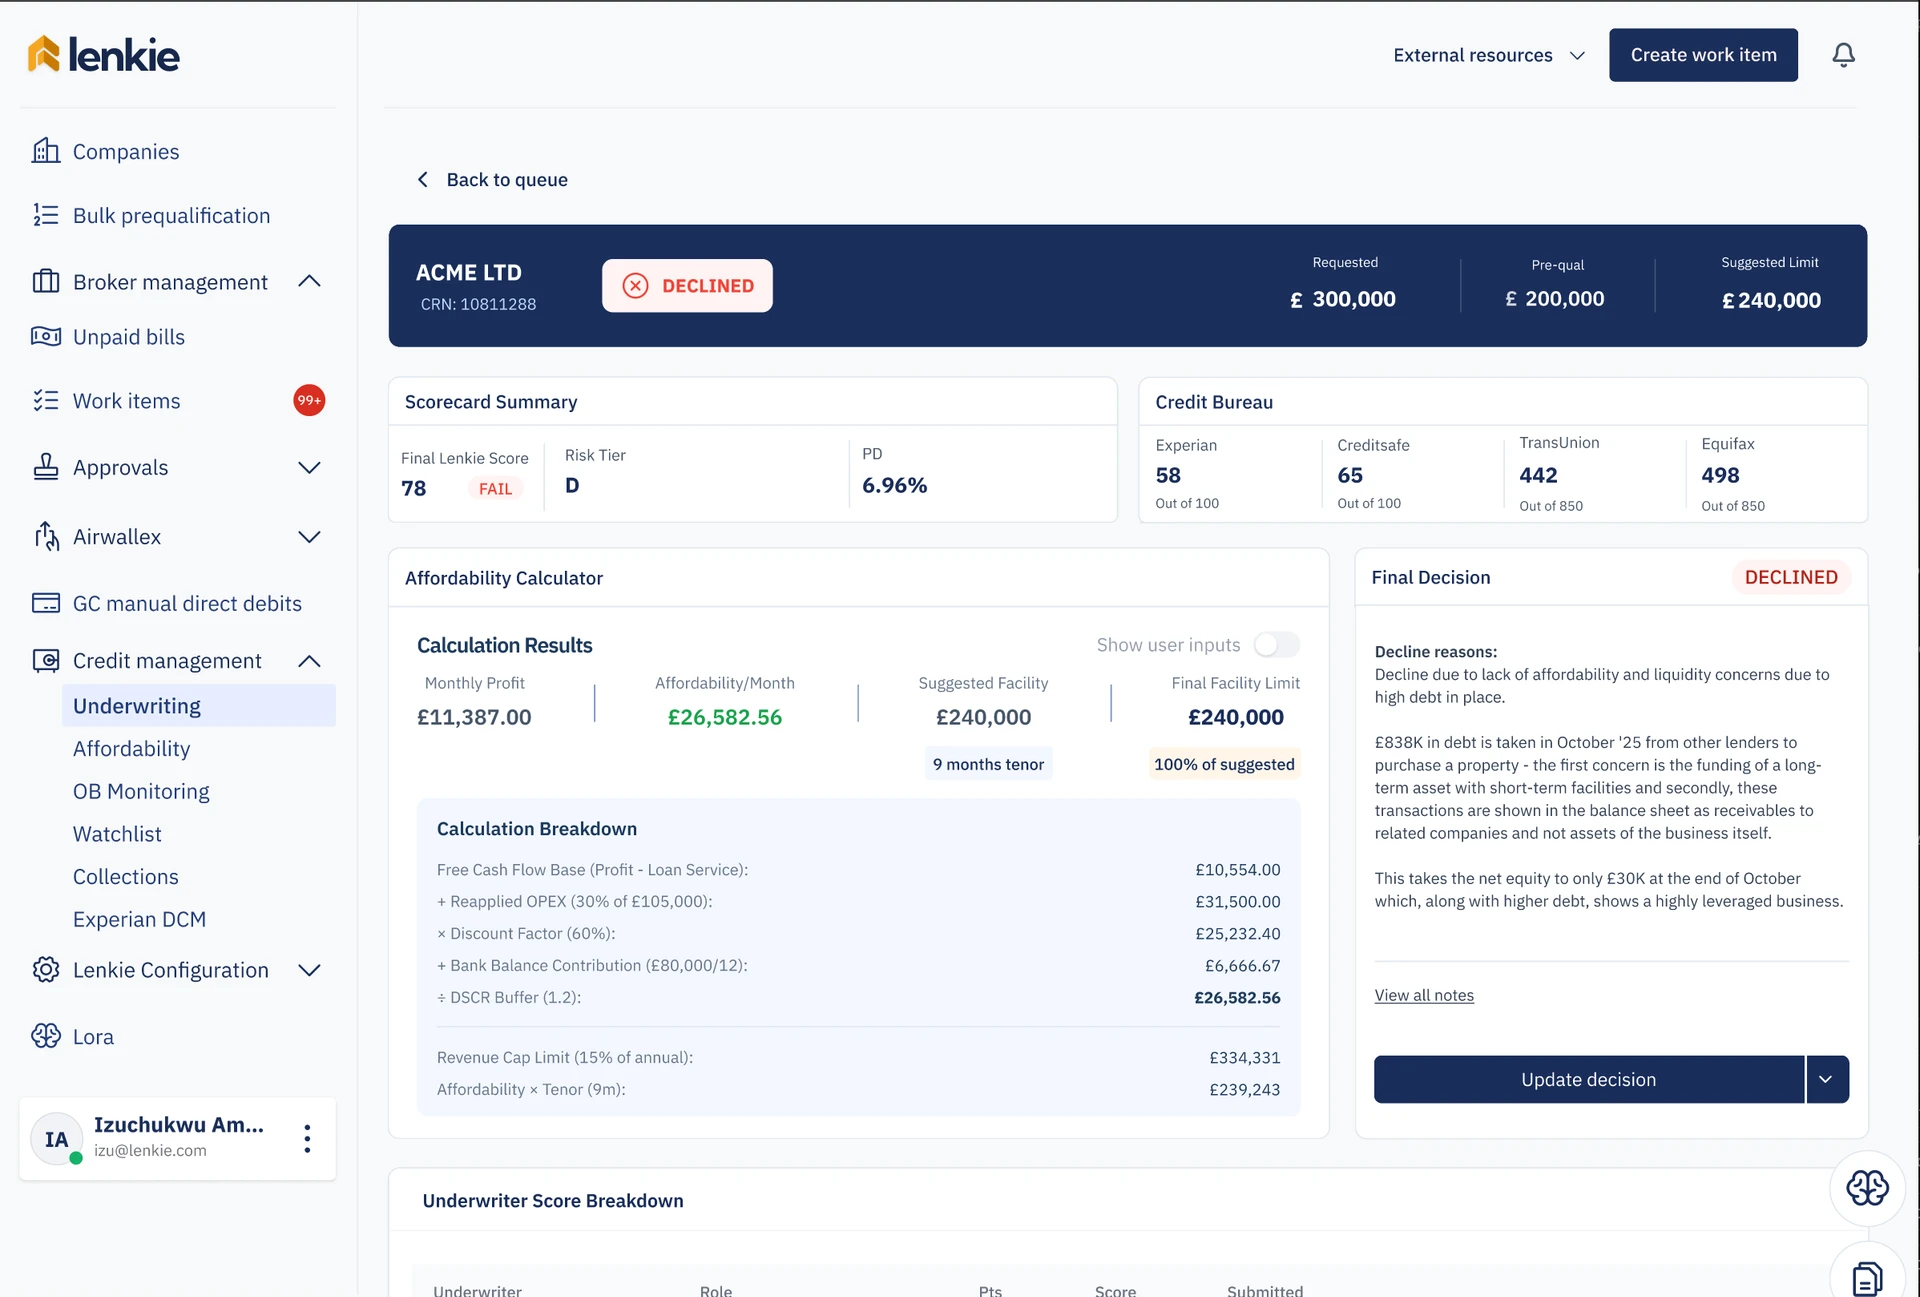Click the 100% of suggested tag
Image resolution: width=1920 pixels, height=1297 pixels.
pos(1224,764)
